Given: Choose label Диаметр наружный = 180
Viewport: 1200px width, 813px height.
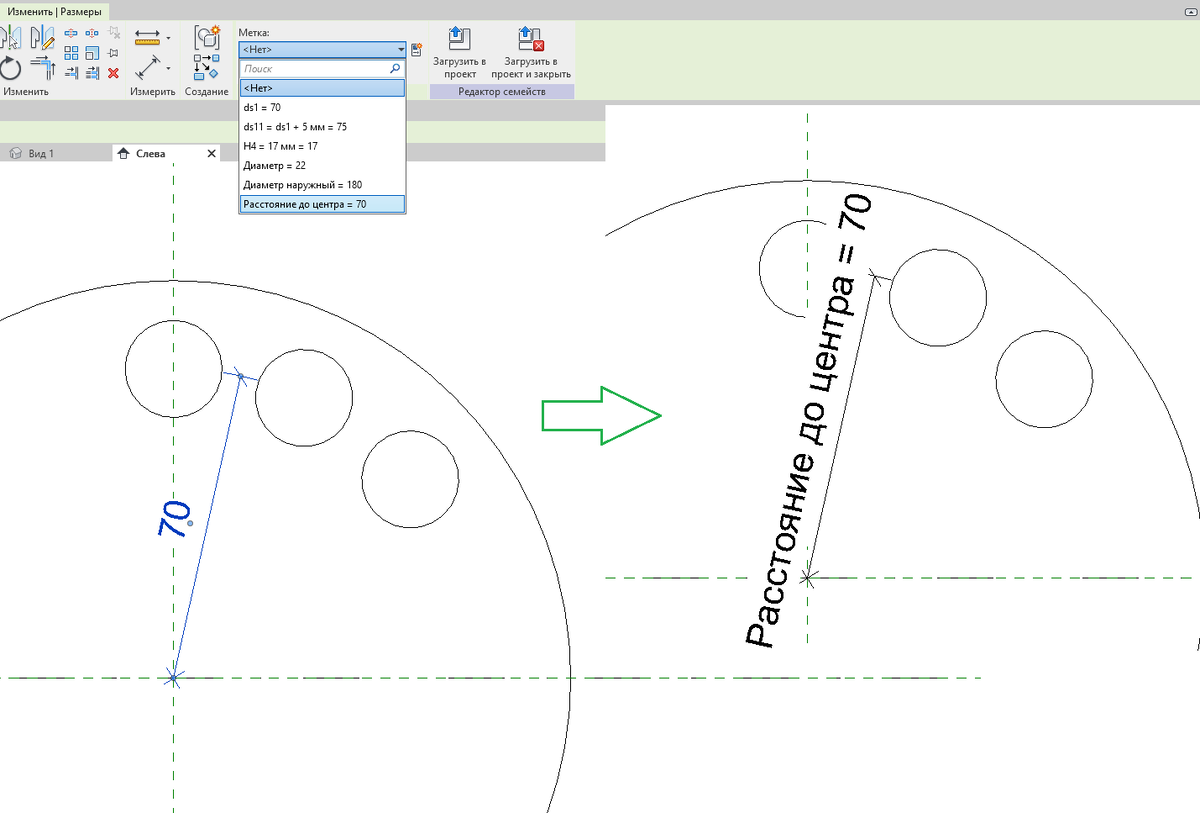Looking at the screenshot, I should pos(322,185).
